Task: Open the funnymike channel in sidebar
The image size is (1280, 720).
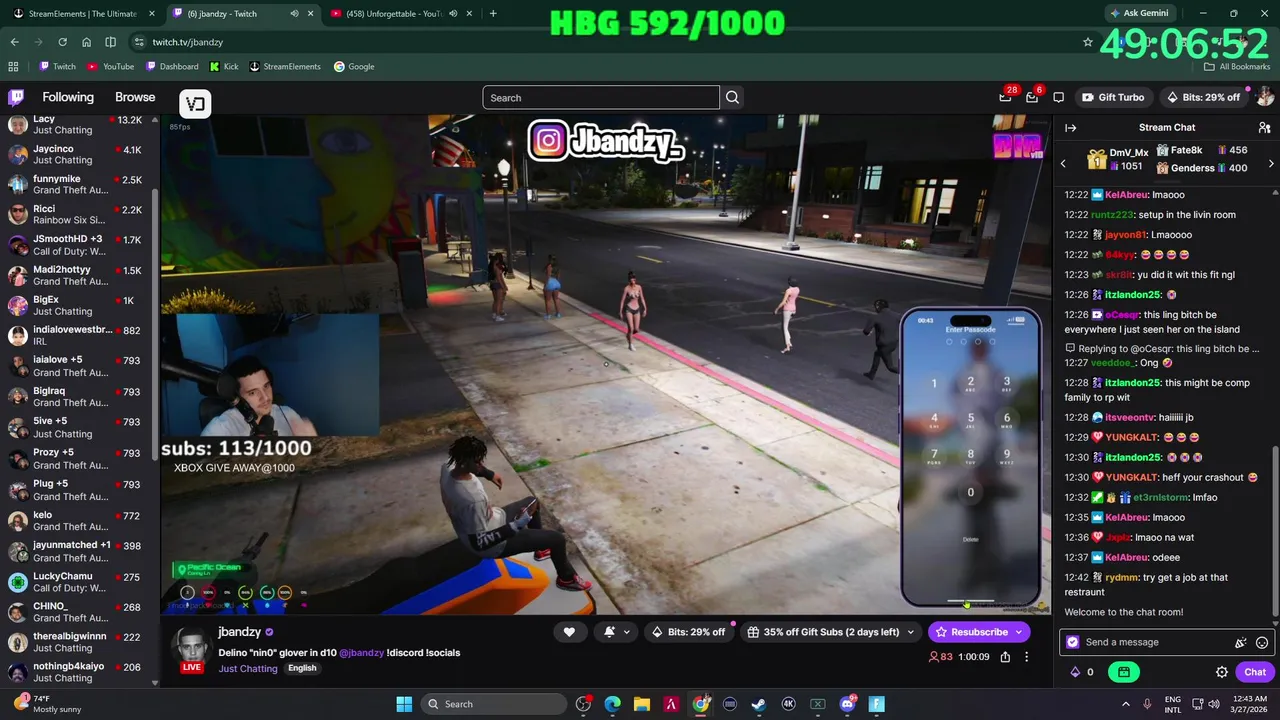Action: (x=78, y=185)
